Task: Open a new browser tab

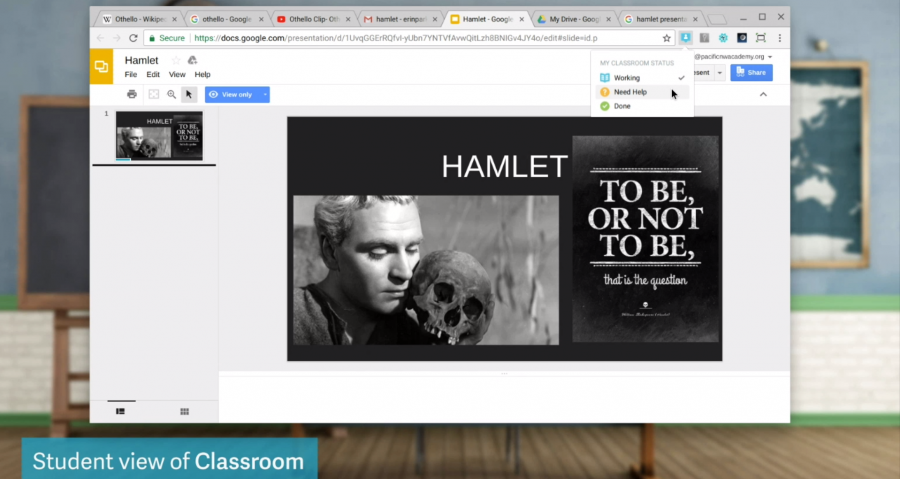Action: (x=717, y=20)
